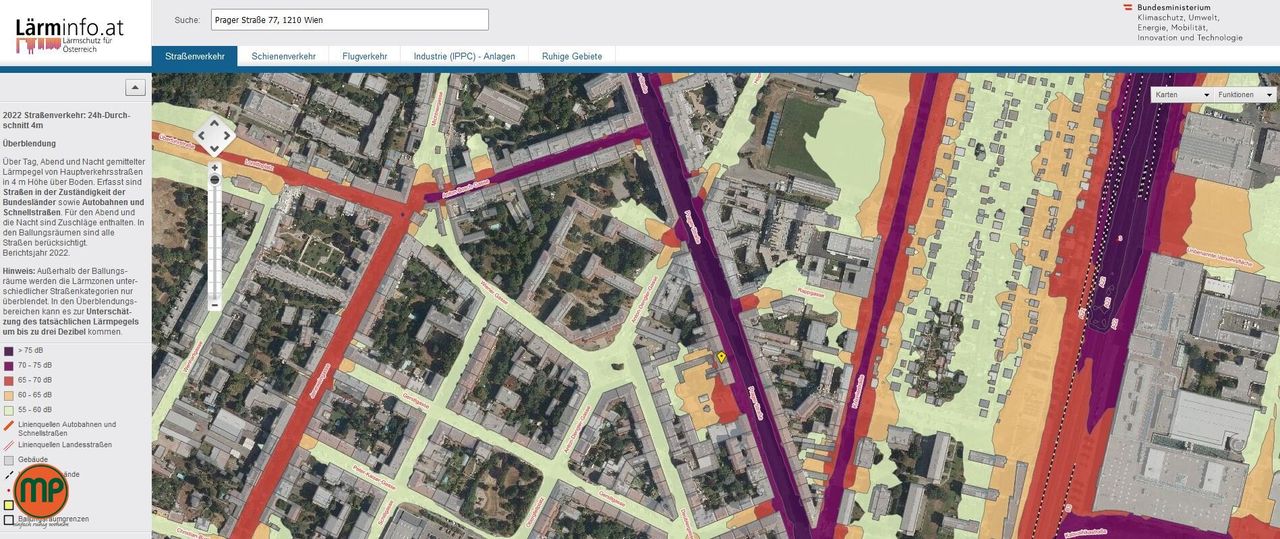
Task: Click the address search field
Action: (x=350, y=20)
